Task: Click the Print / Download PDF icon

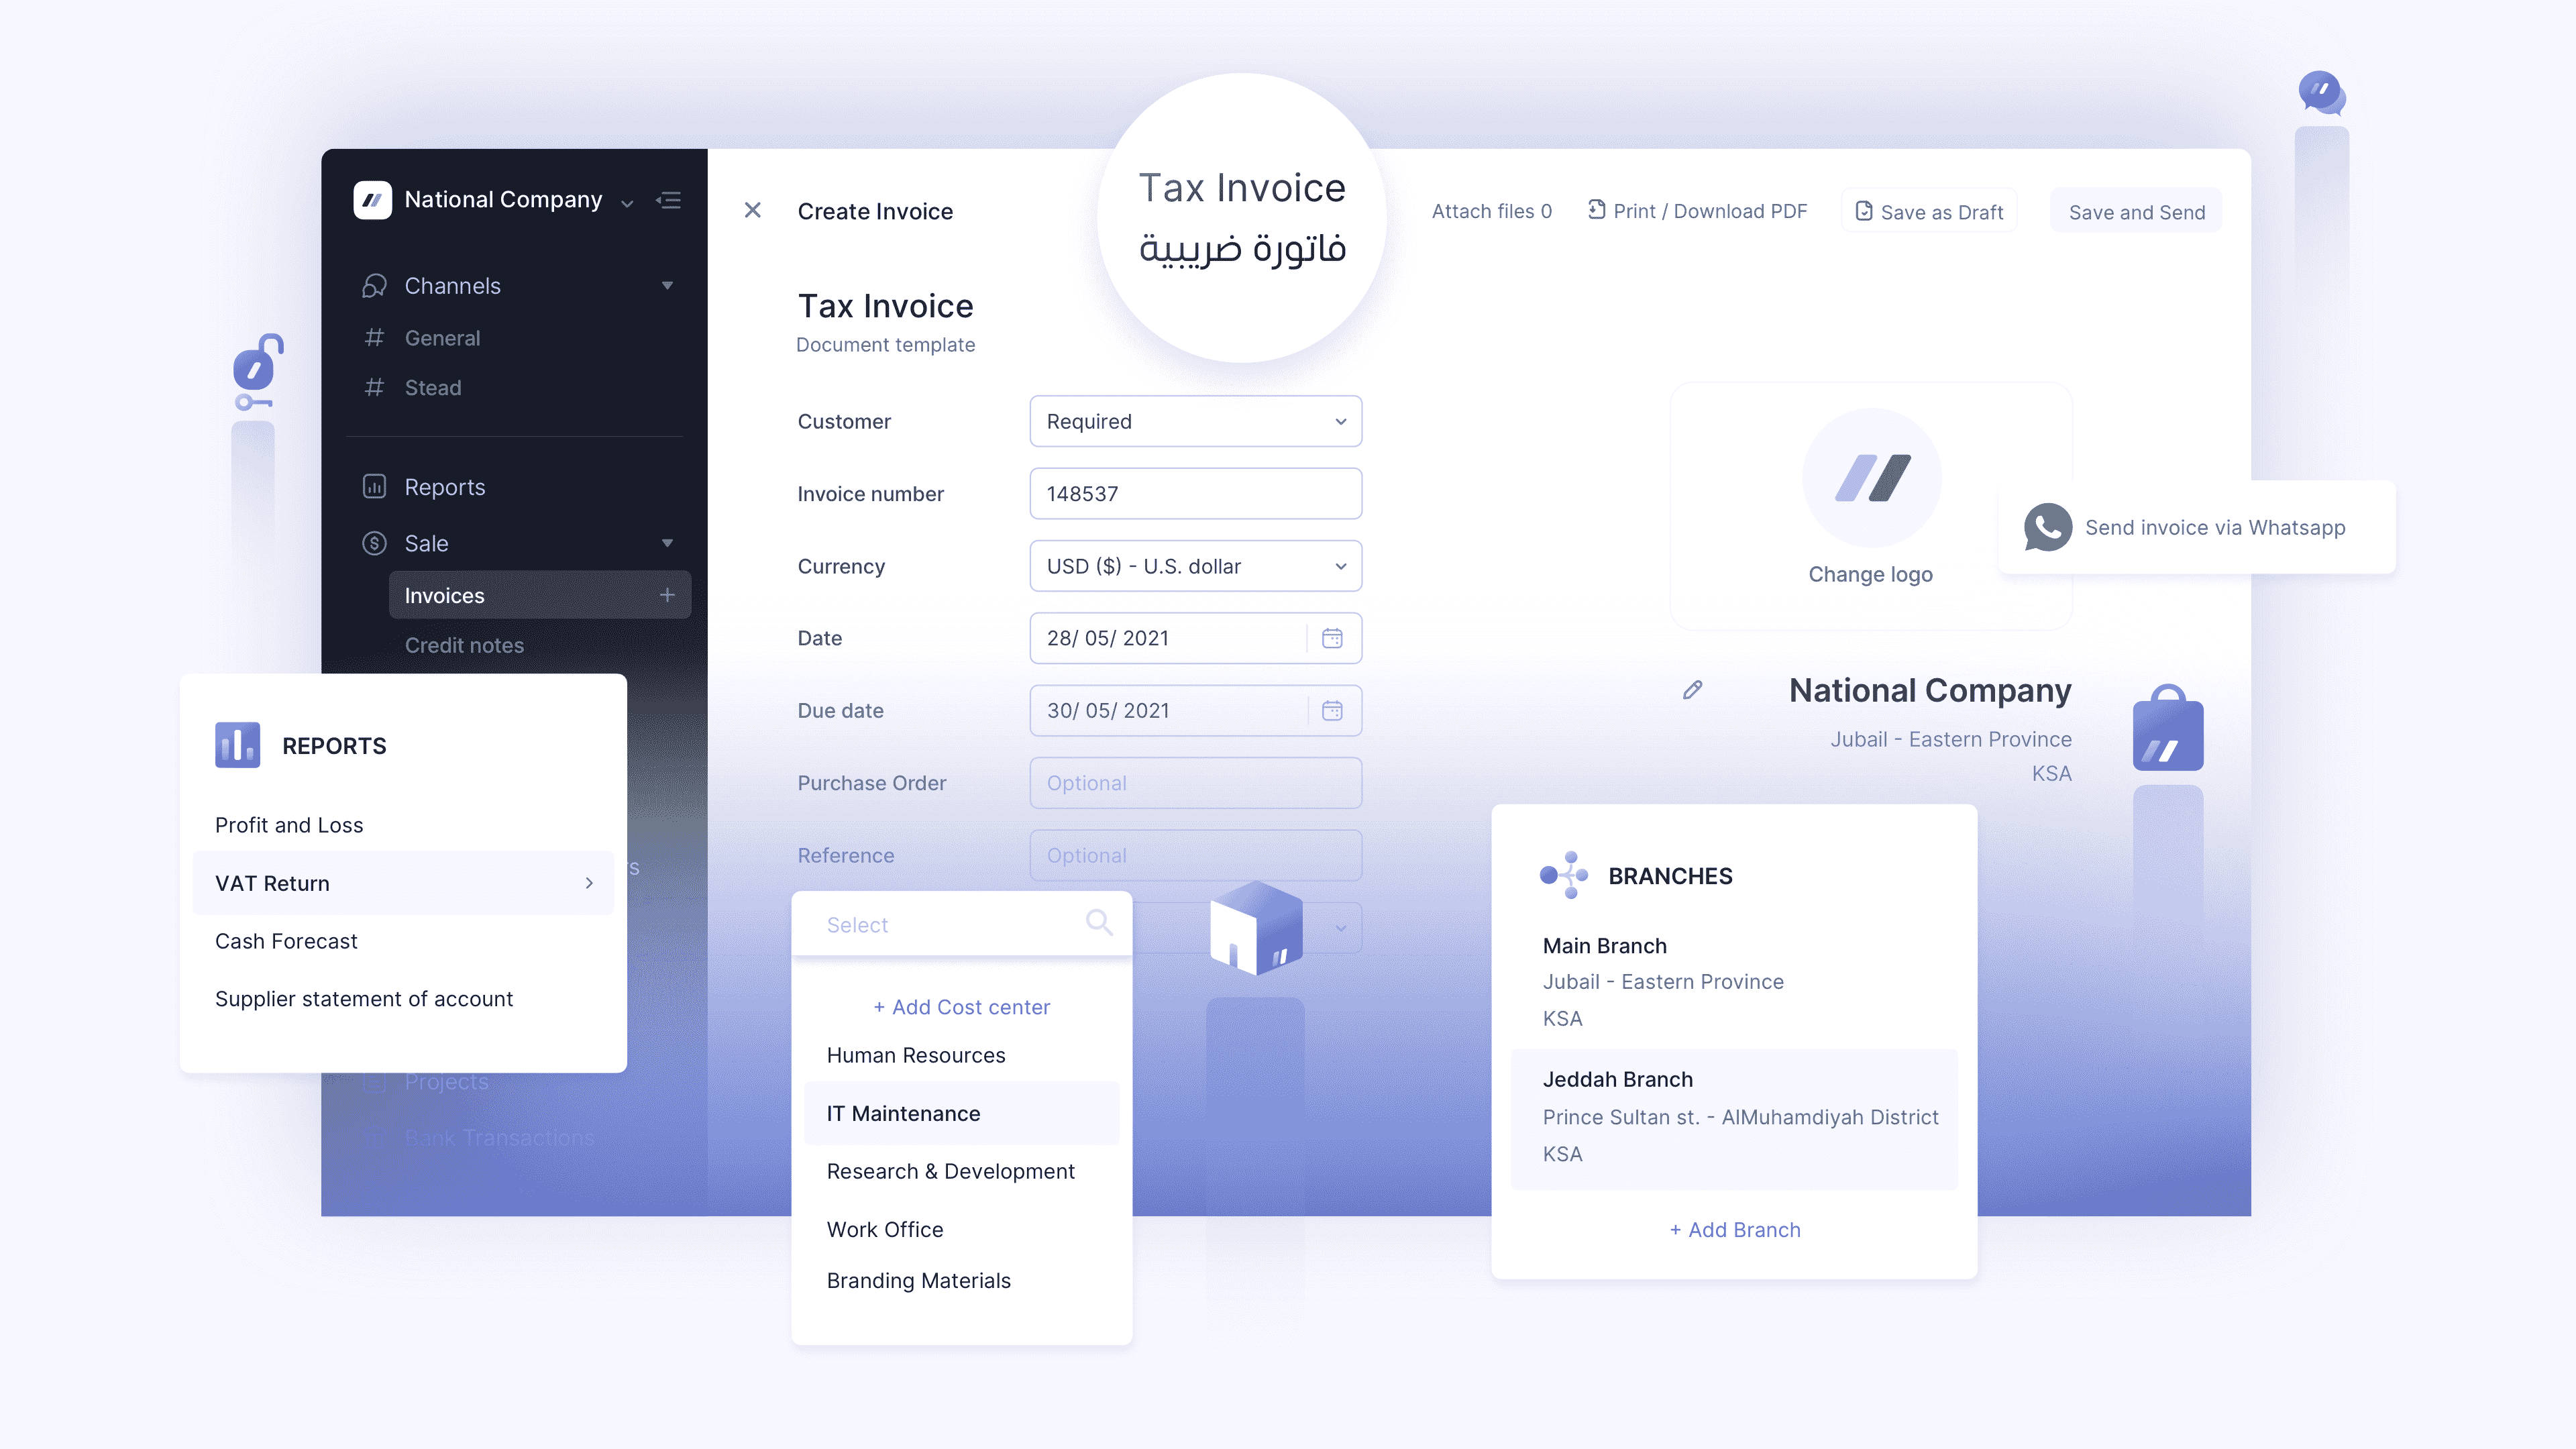Action: click(1593, 211)
